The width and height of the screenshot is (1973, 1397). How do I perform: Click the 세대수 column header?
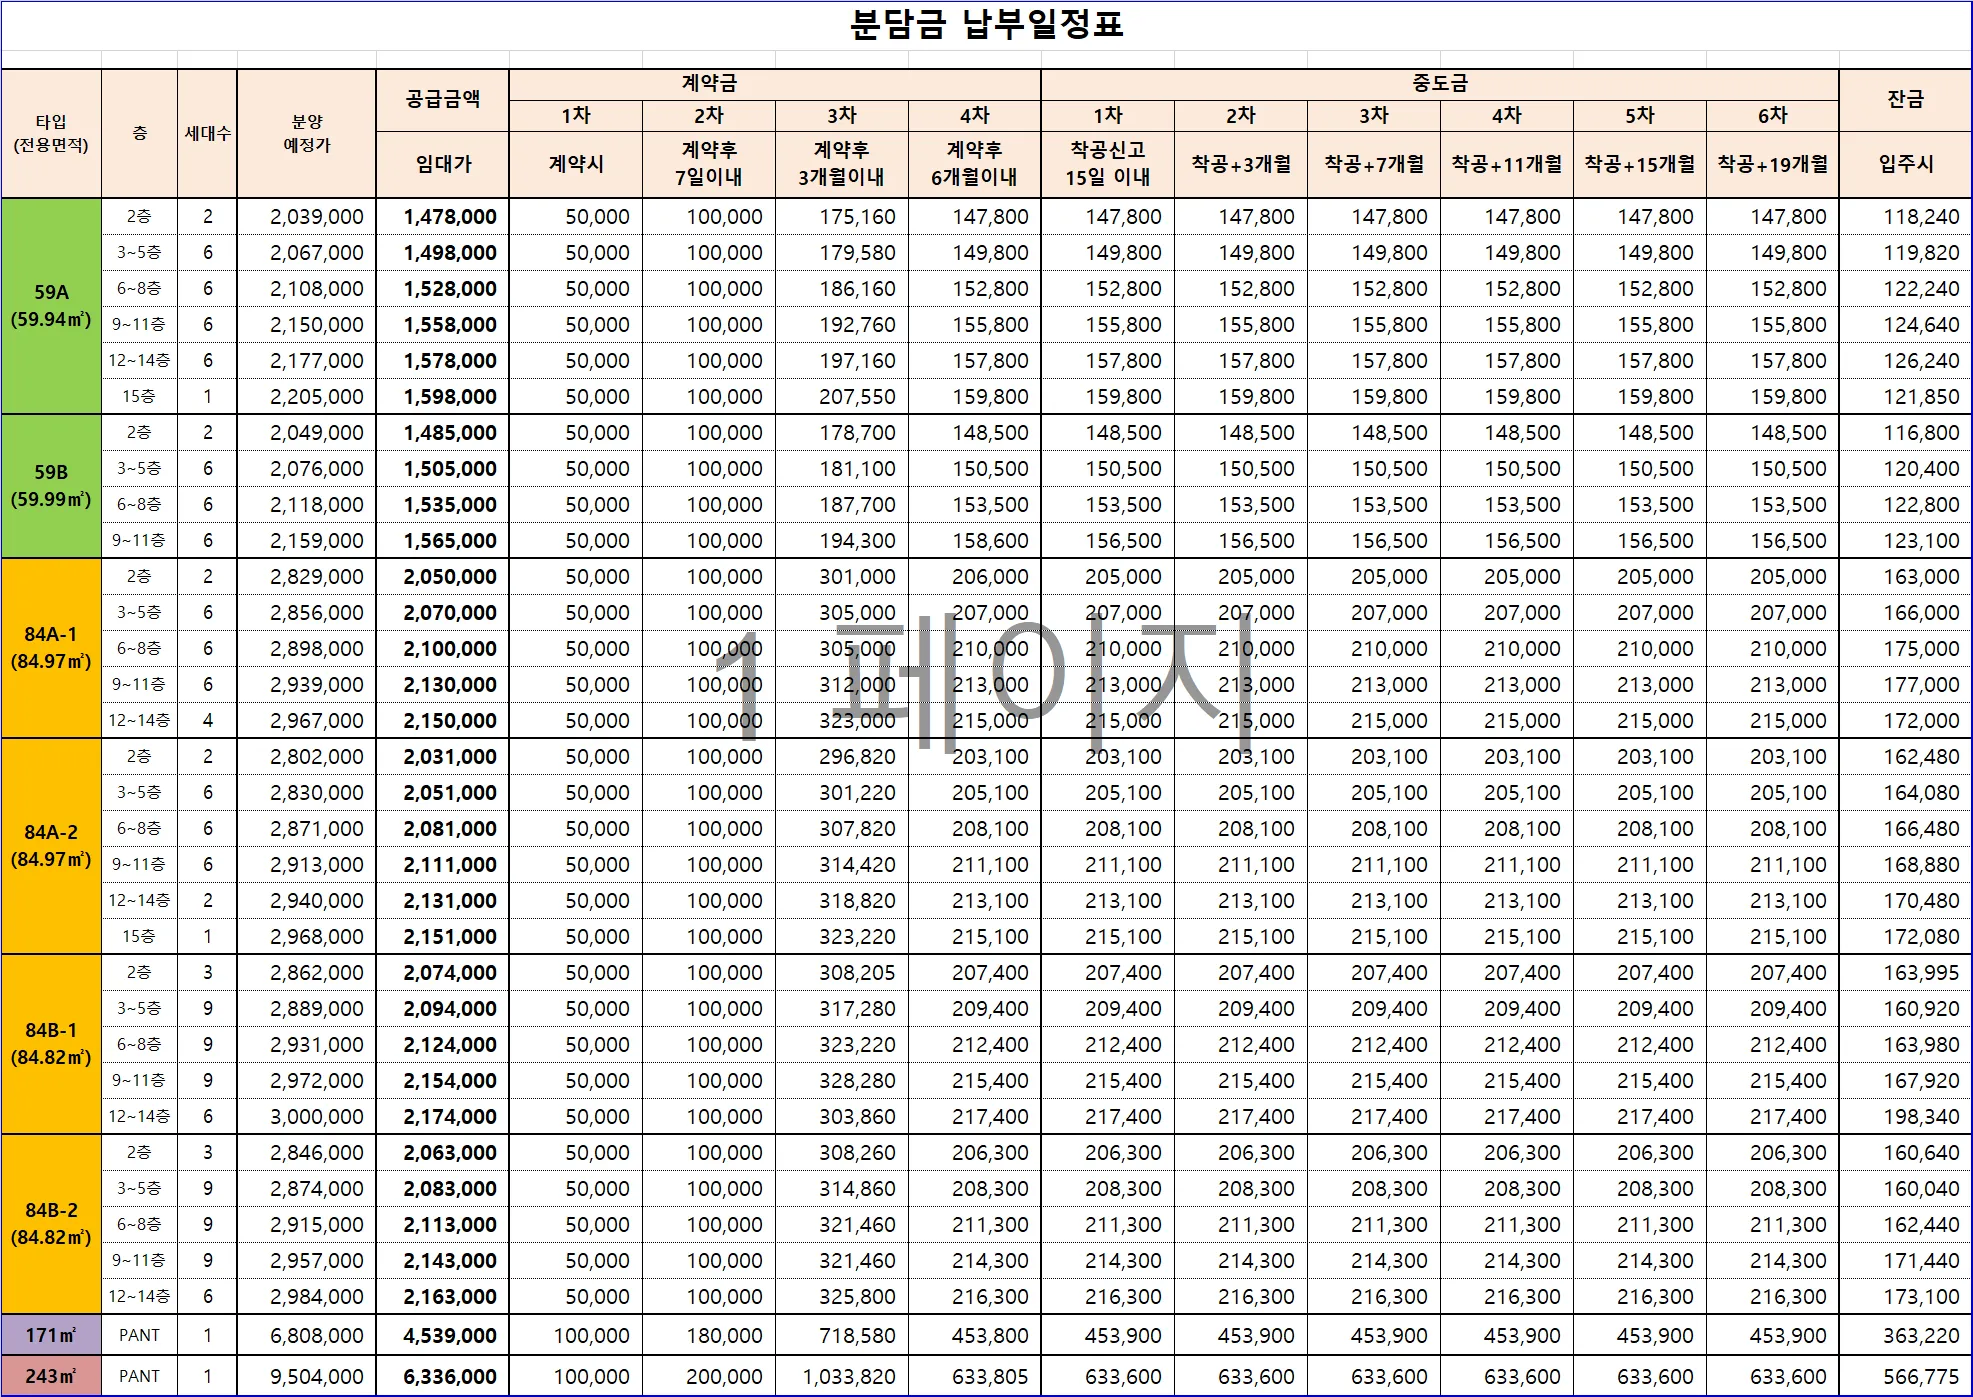(207, 133)
